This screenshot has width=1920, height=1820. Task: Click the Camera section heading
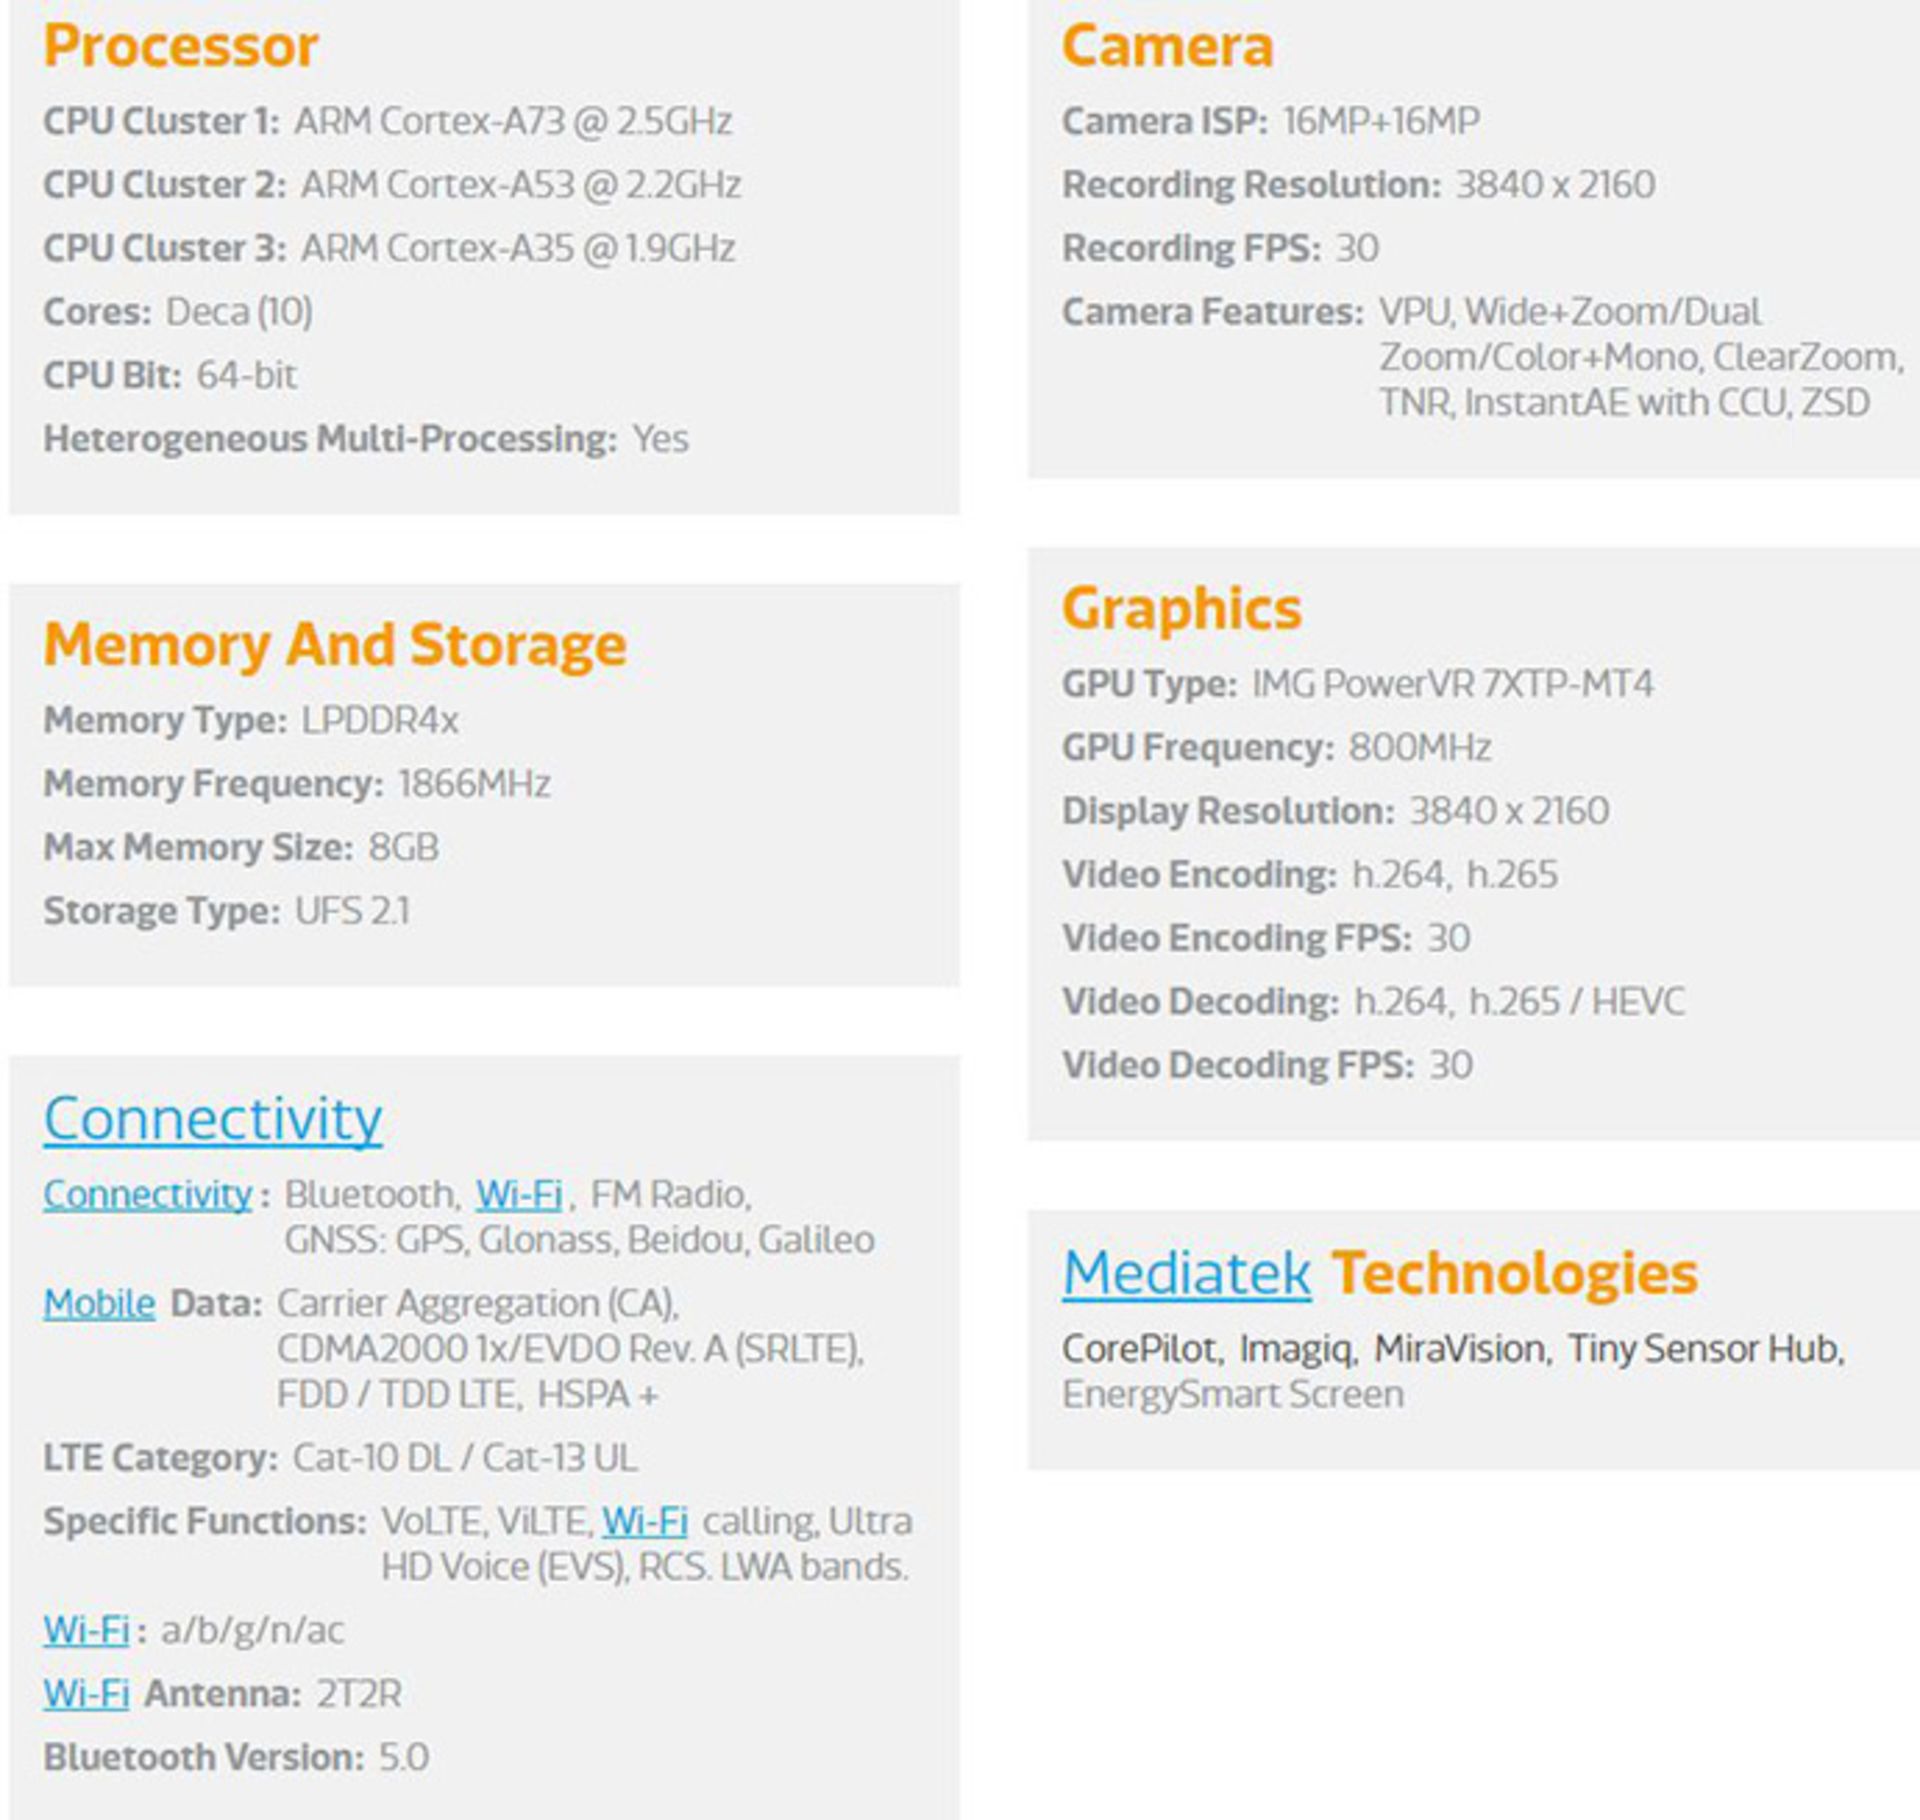pos(1167,46)
